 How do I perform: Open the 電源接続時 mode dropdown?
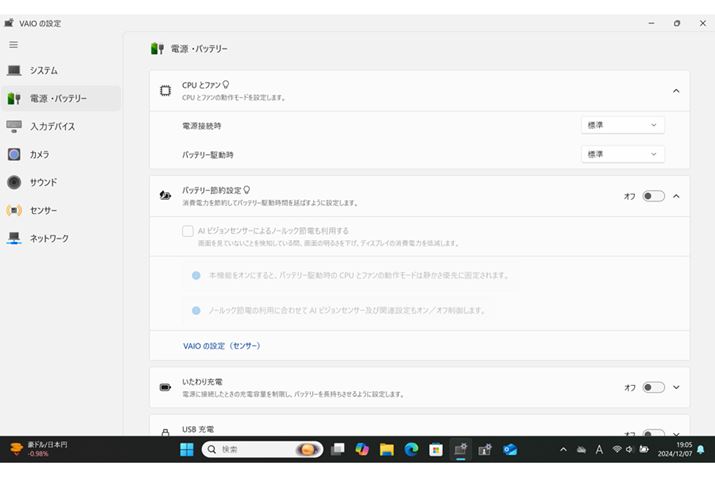click(x=622, y=125)
